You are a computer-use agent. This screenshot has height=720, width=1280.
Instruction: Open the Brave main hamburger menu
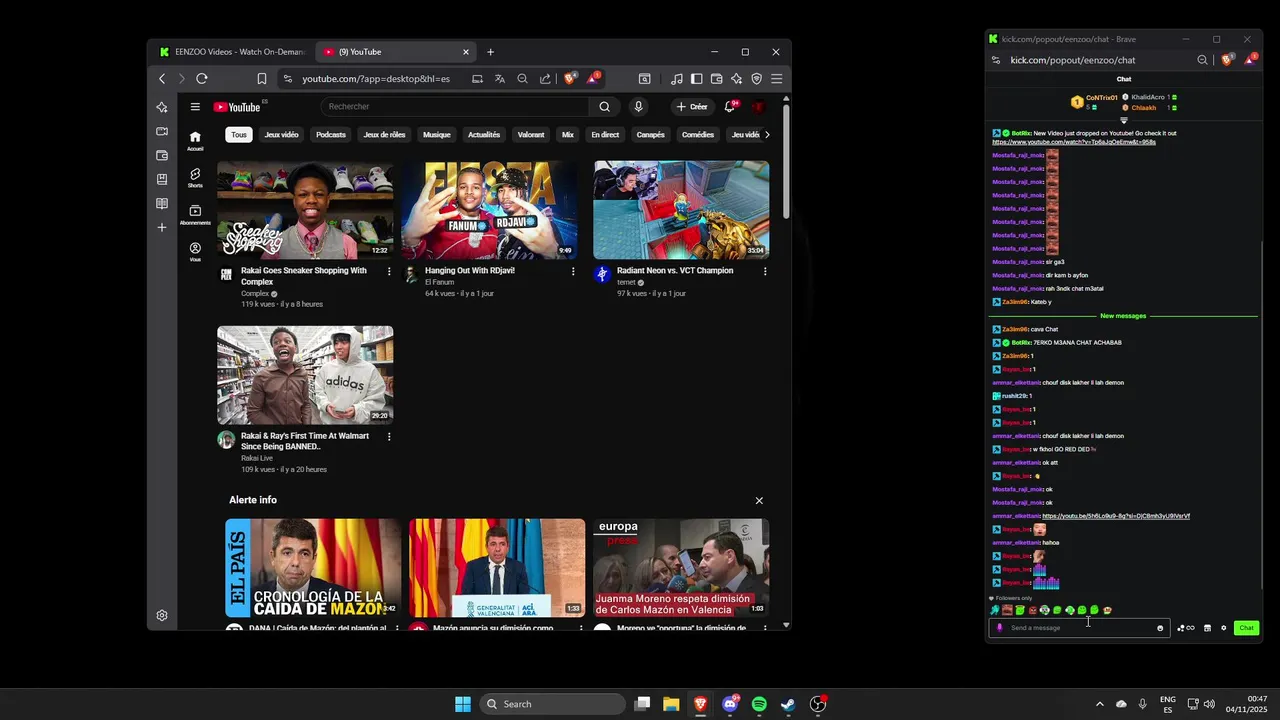click(x=777, y=79)
